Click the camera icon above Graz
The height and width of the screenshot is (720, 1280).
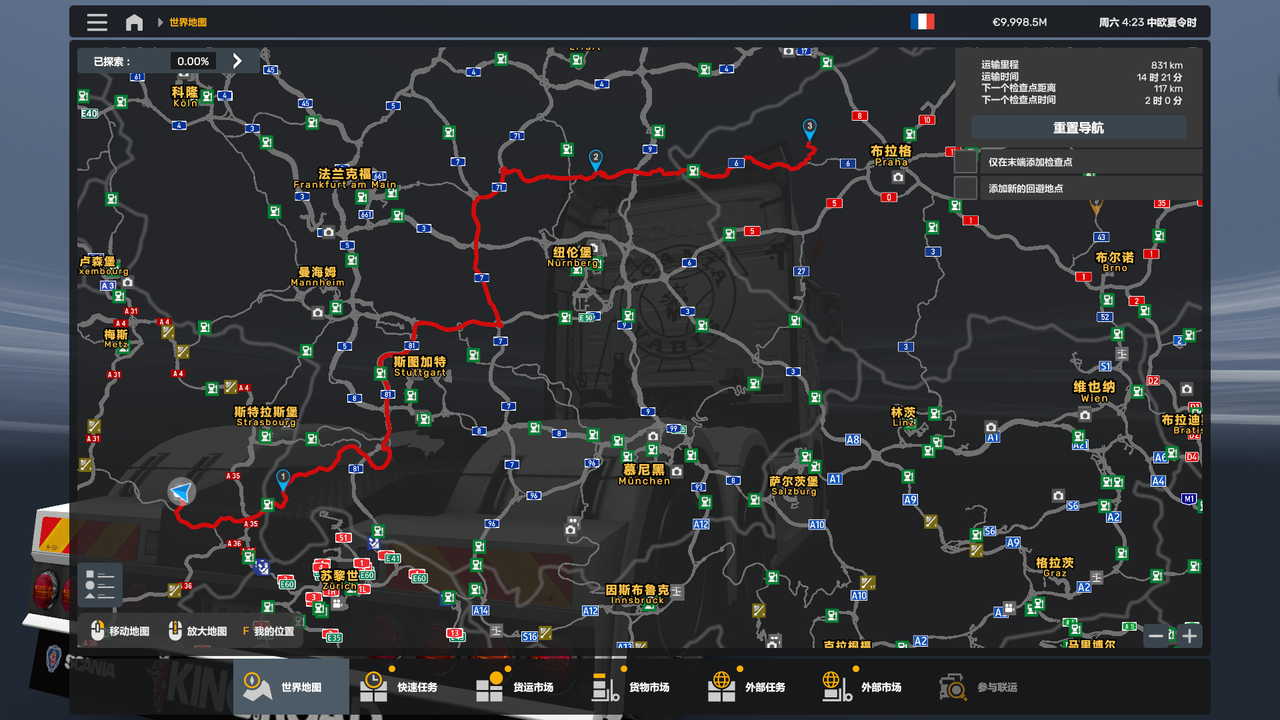tap(1058, 495)
